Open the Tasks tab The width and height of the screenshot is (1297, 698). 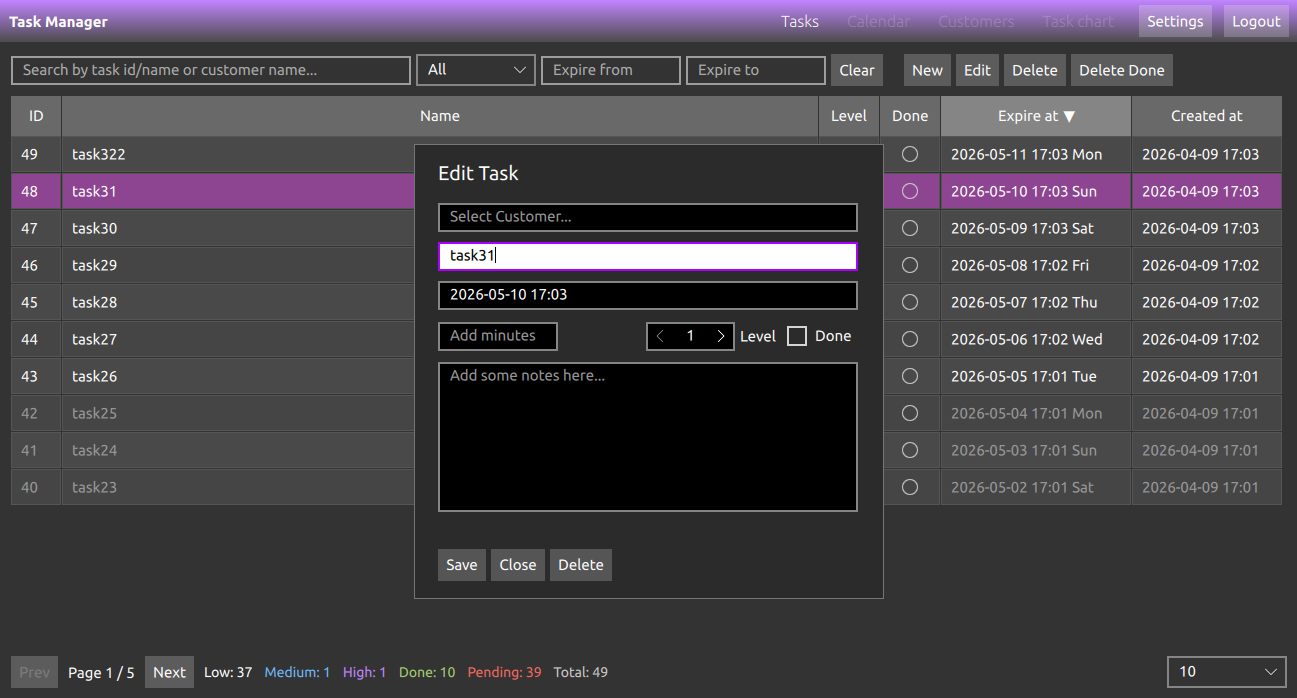pos(800,21)
